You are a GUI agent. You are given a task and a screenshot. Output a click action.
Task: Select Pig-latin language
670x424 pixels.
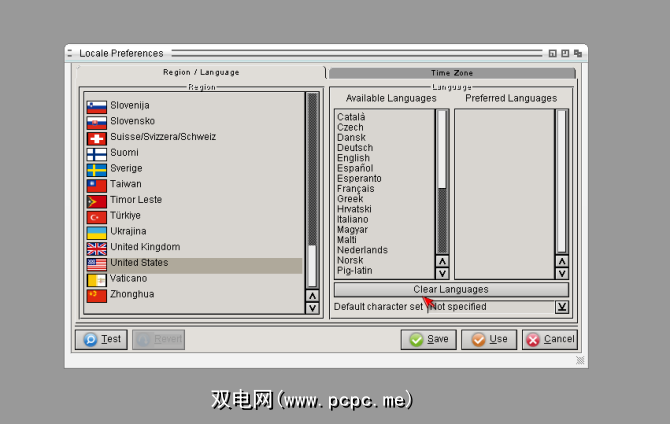point(355,271)
